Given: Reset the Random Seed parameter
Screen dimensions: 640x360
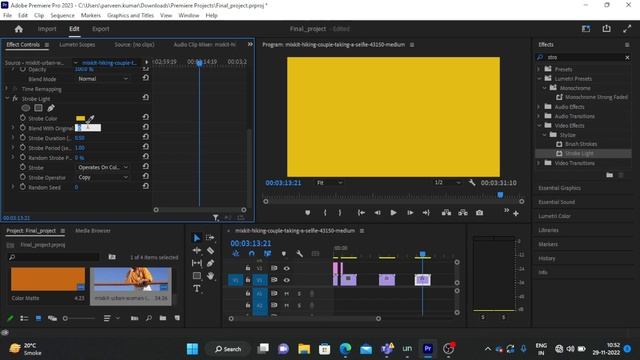Looking at the screenshot, I should tap(146, 187).
